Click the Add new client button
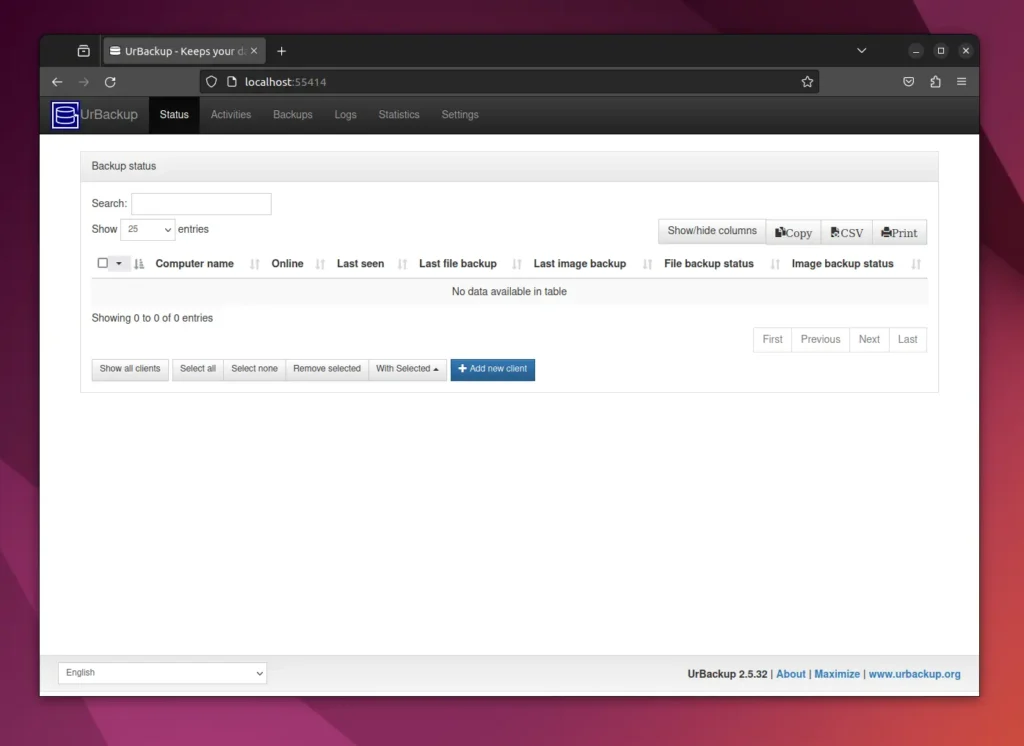The height and width of the screenshot is (746, 1024). pyautogui.click(x=492, y=369)
